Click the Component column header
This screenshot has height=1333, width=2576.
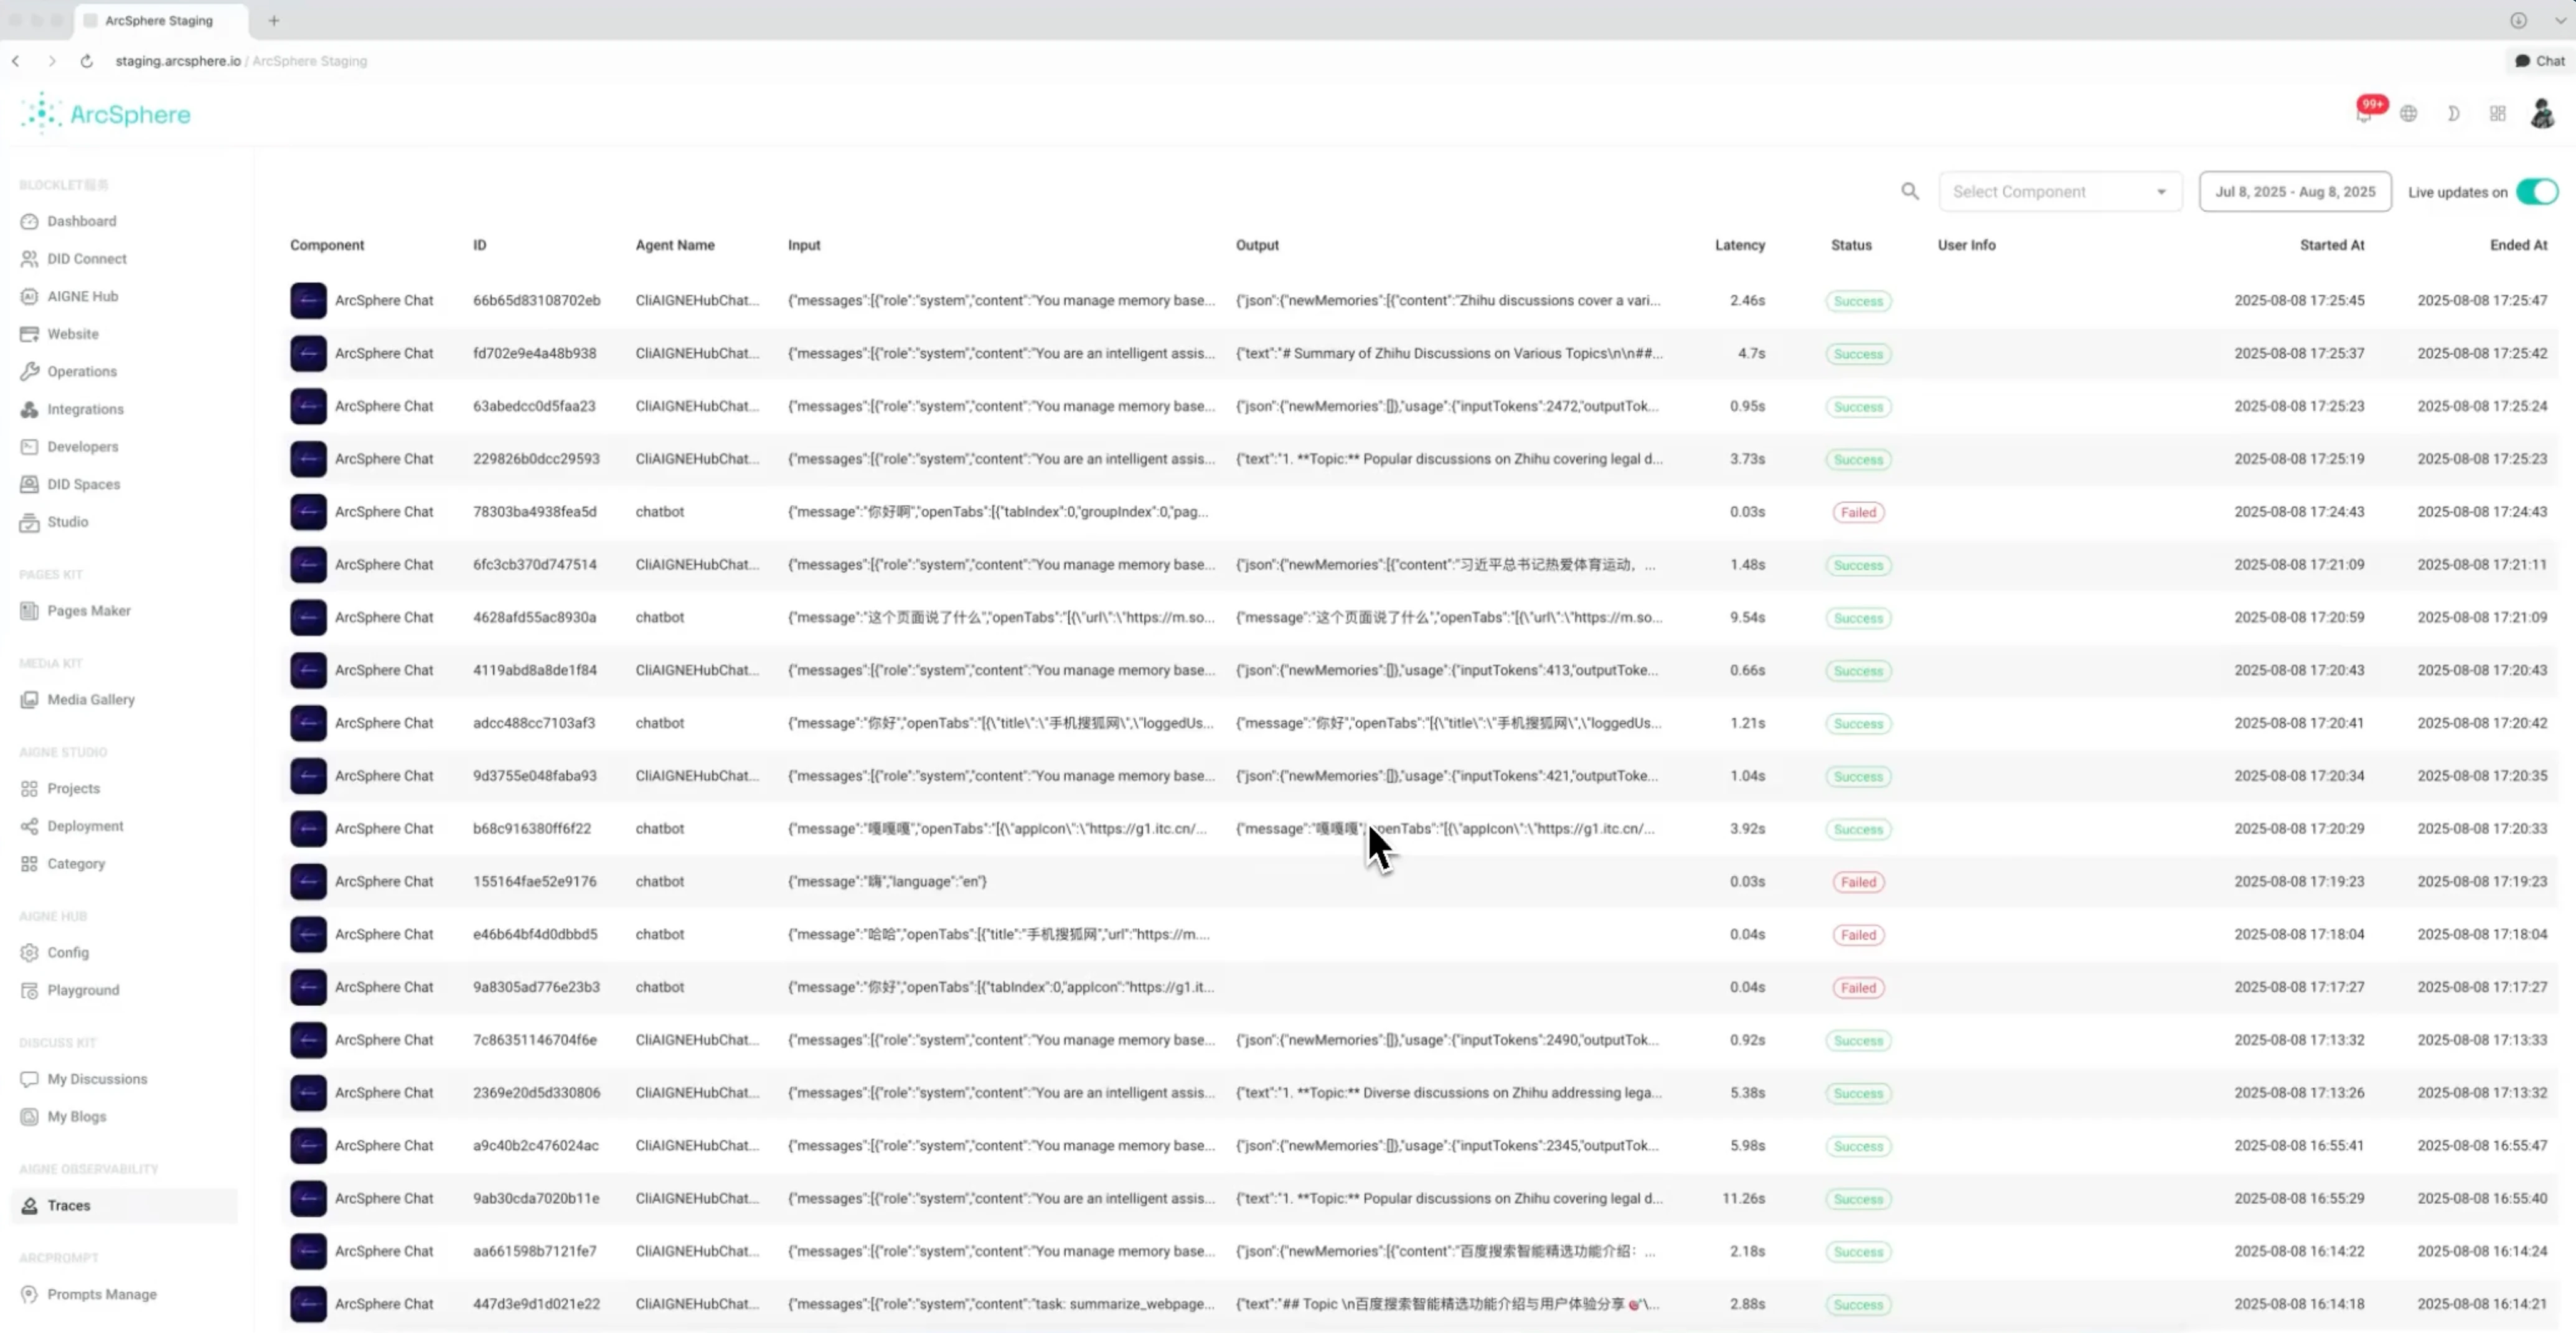327,245
